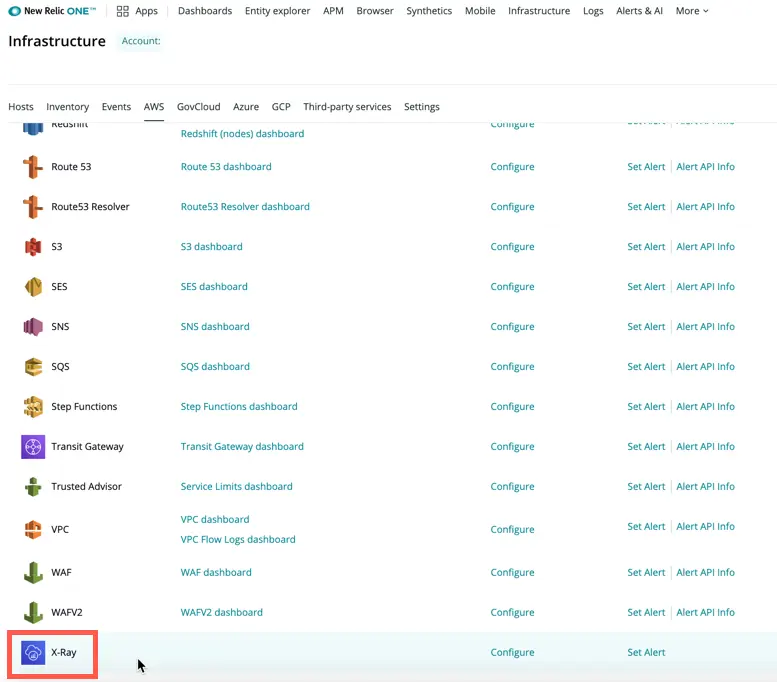This screenshot has height=682, width=777.
Task: Click the Transit Gateway service name text
Action: (87, 447)
